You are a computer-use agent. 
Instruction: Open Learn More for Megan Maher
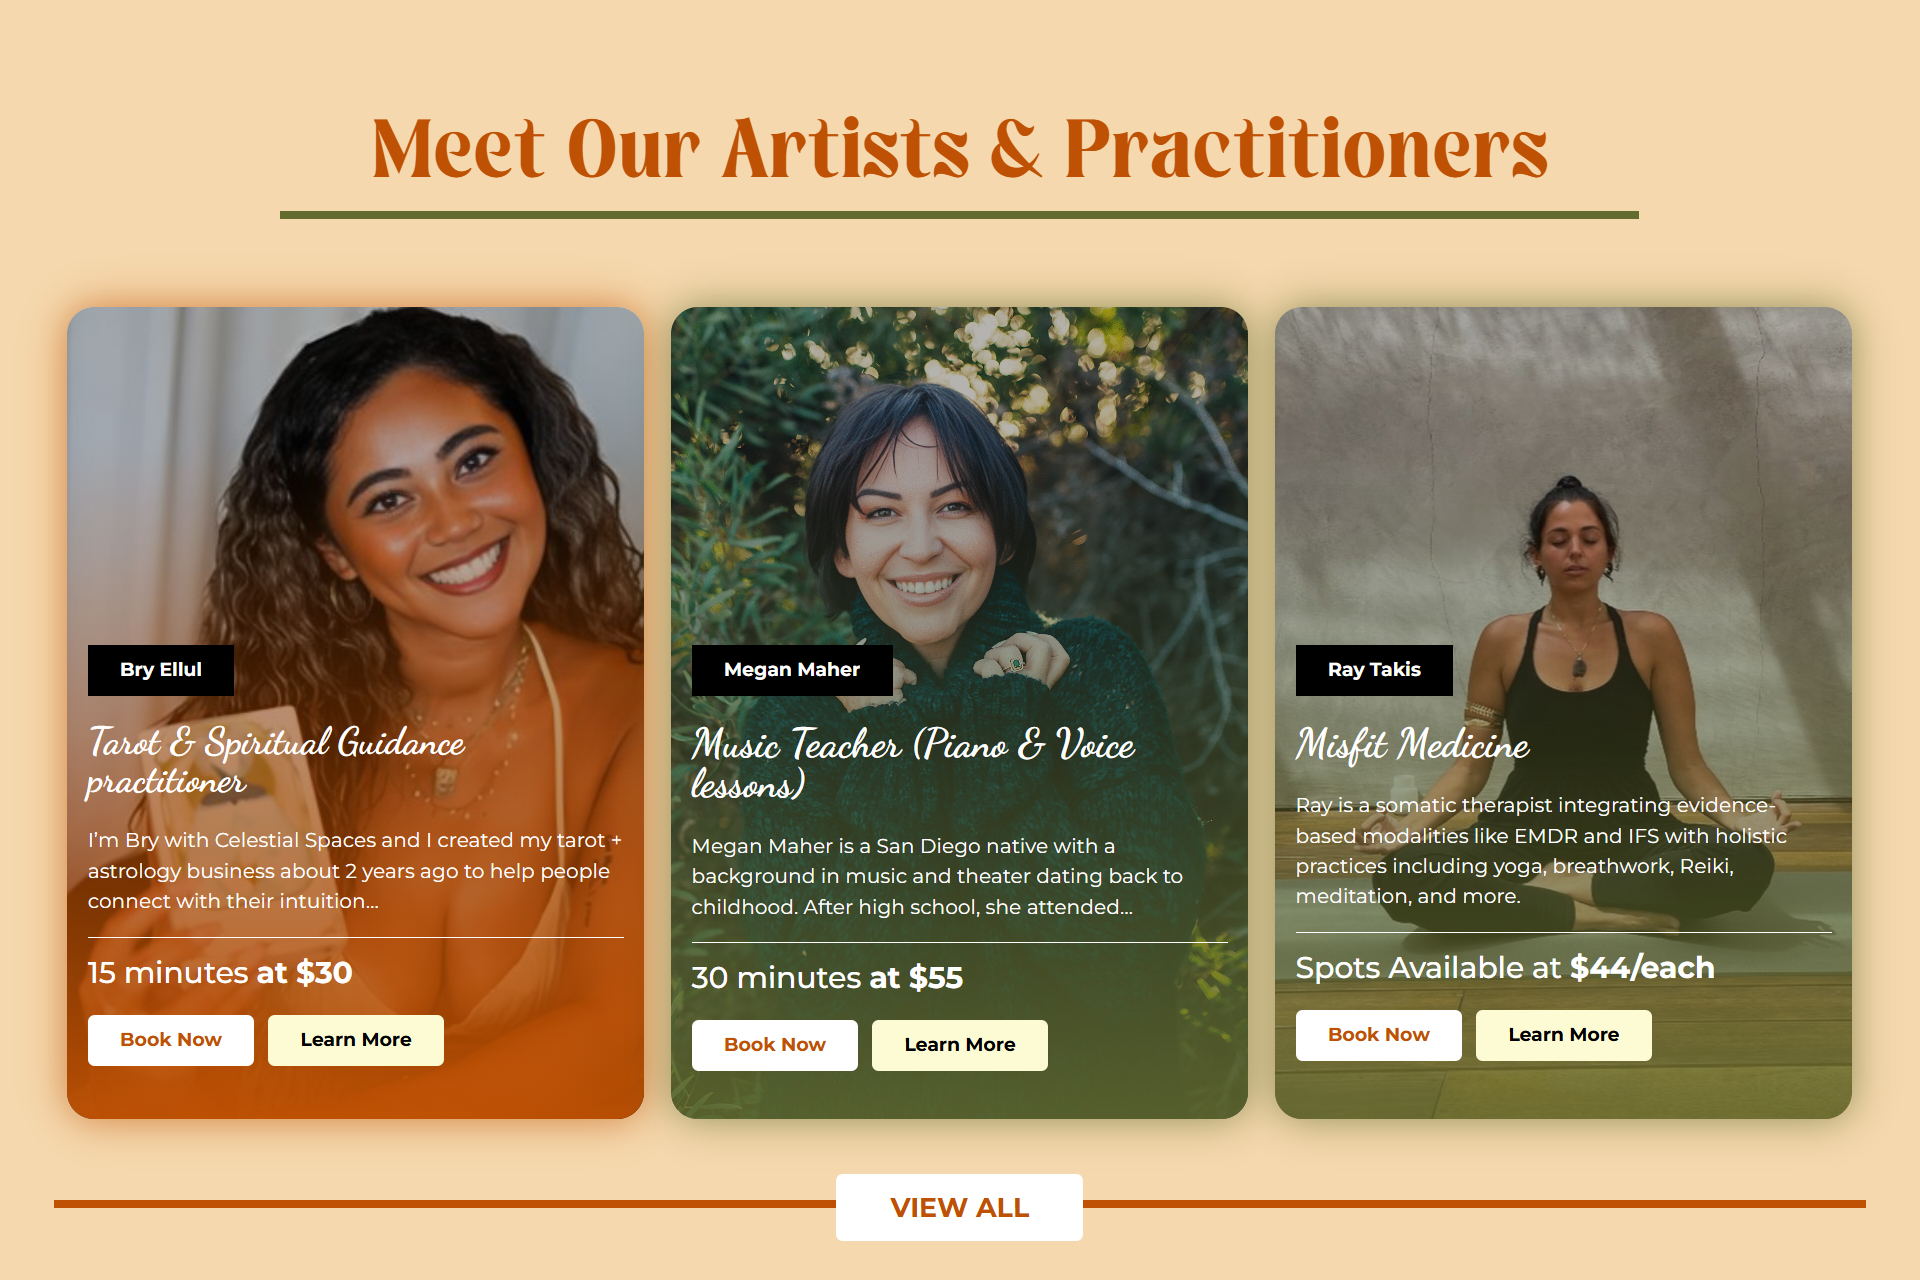(x=960, y=1045)
